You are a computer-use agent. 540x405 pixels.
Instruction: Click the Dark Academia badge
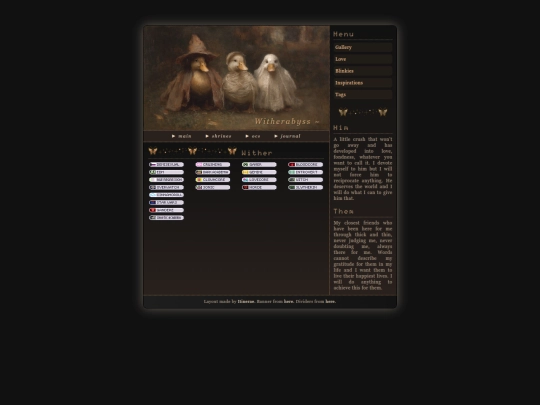coord(212,172)
